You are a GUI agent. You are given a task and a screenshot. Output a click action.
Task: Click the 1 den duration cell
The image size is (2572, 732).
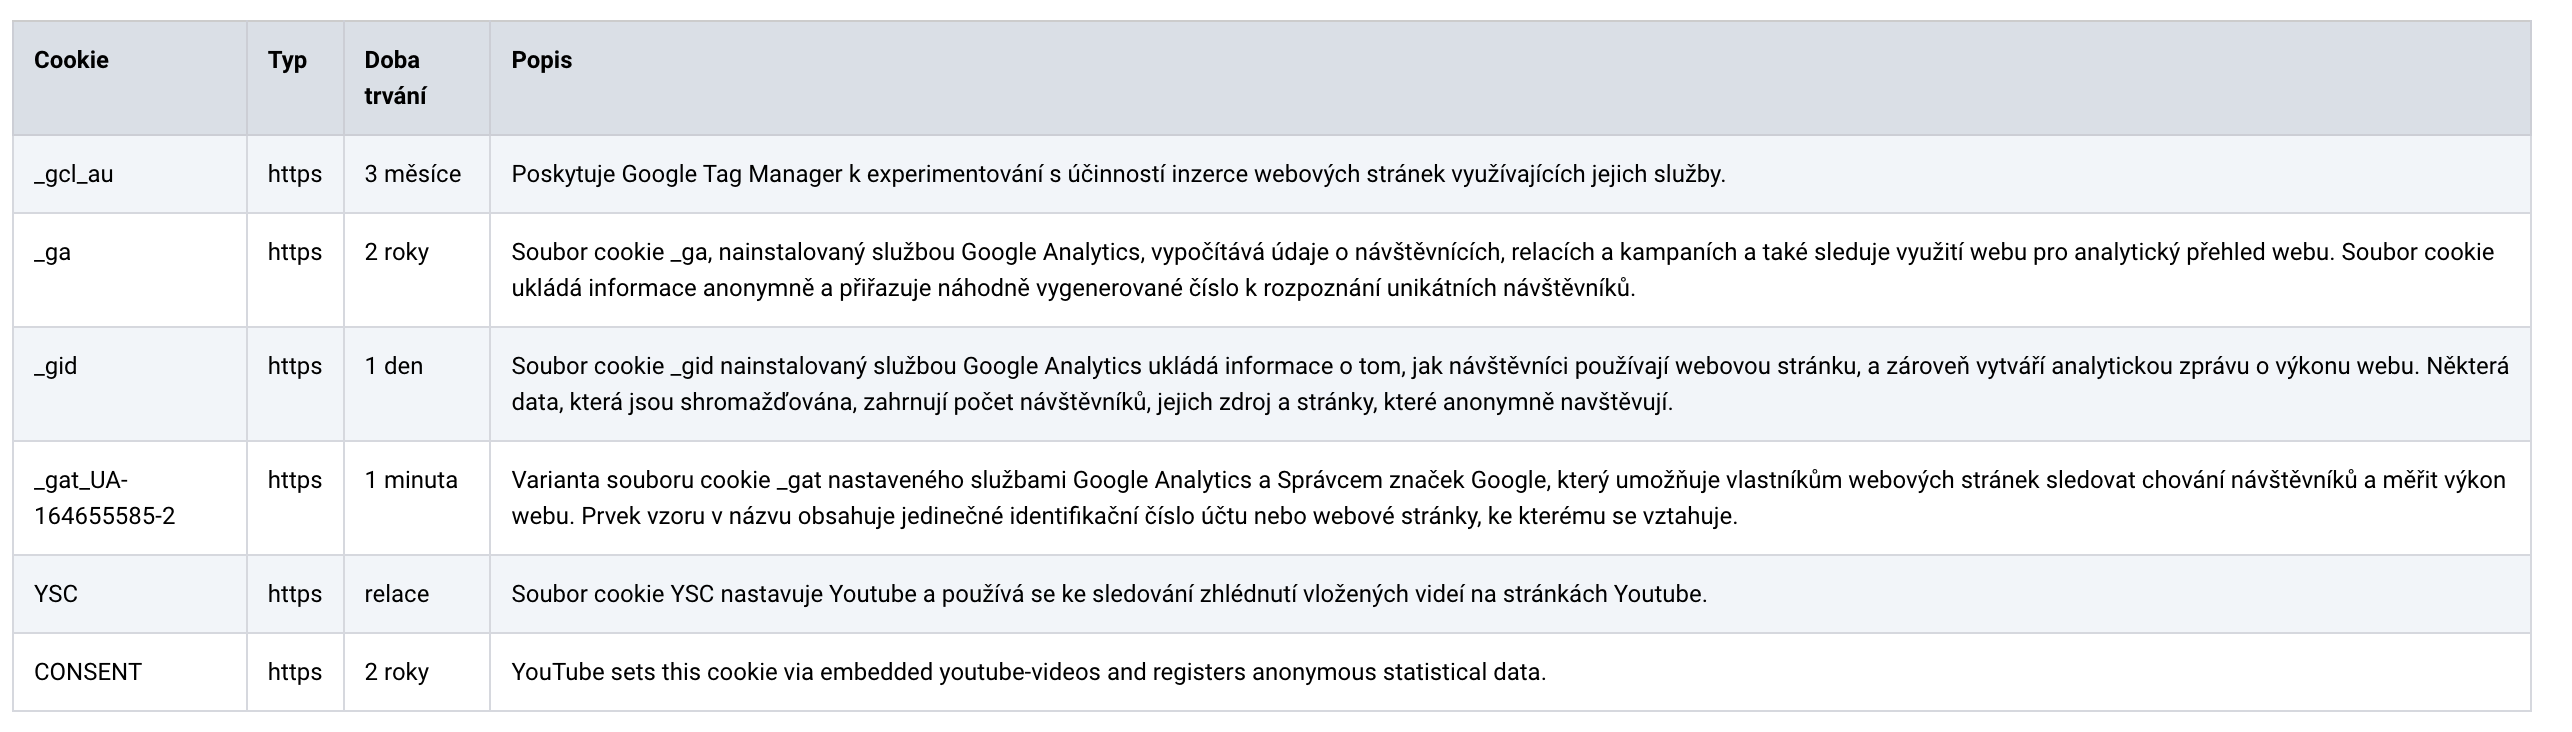click(x=393, y=366)
